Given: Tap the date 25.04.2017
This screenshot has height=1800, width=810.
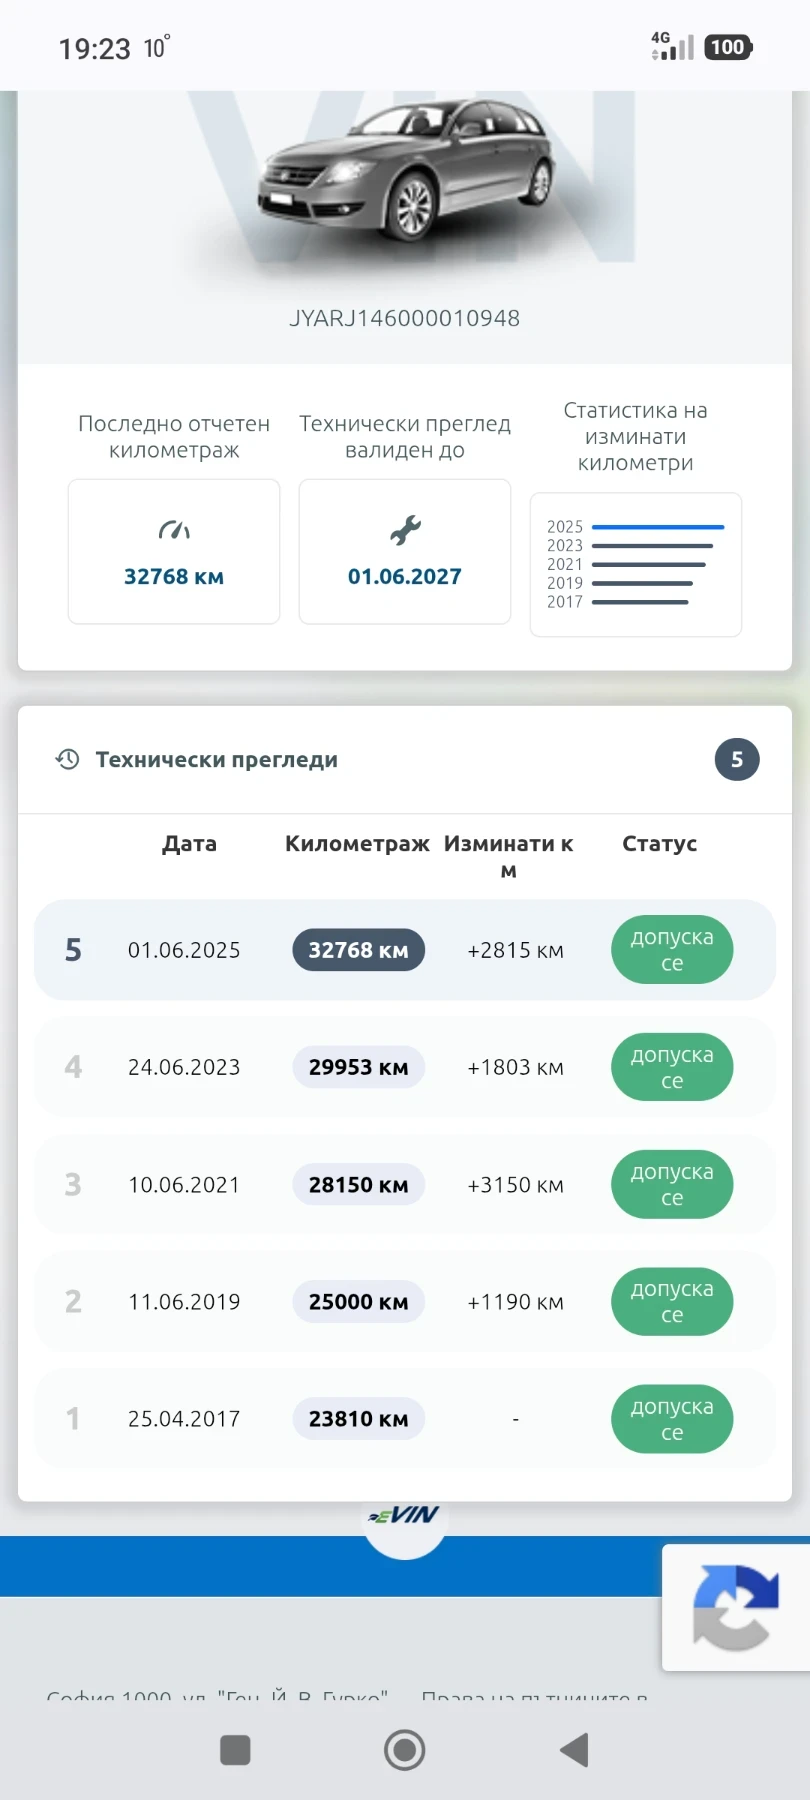Looking at the screenshot, I should pyautogui.click(x=184, y=1418).
